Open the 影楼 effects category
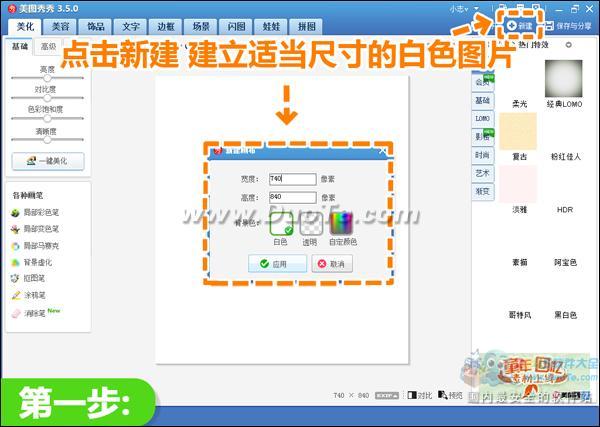The height and width of the screenshot is (427, 600). click(483, 137)
